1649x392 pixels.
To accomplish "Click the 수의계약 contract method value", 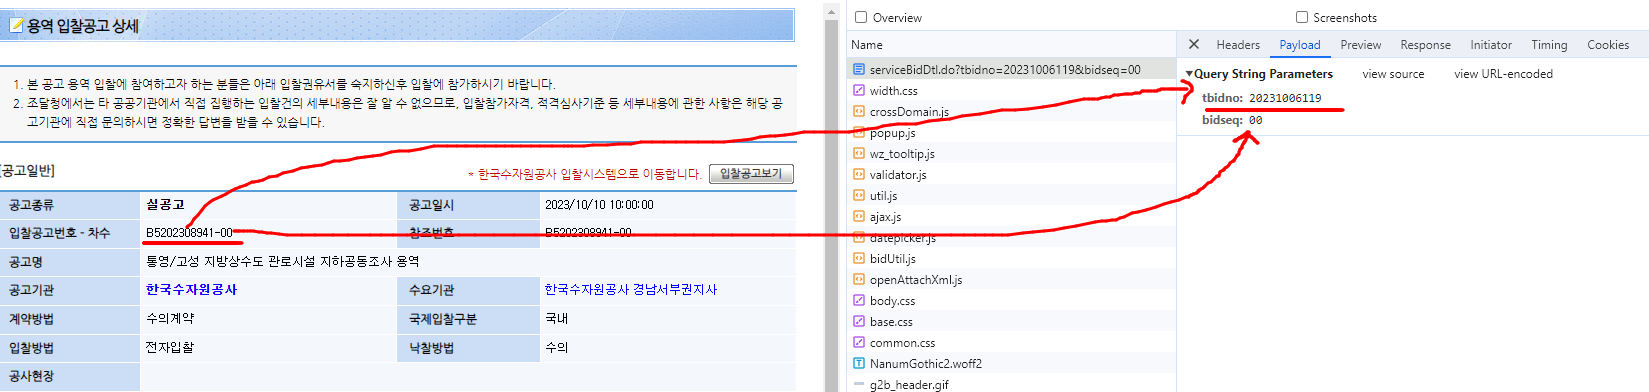I will (170, 319).
